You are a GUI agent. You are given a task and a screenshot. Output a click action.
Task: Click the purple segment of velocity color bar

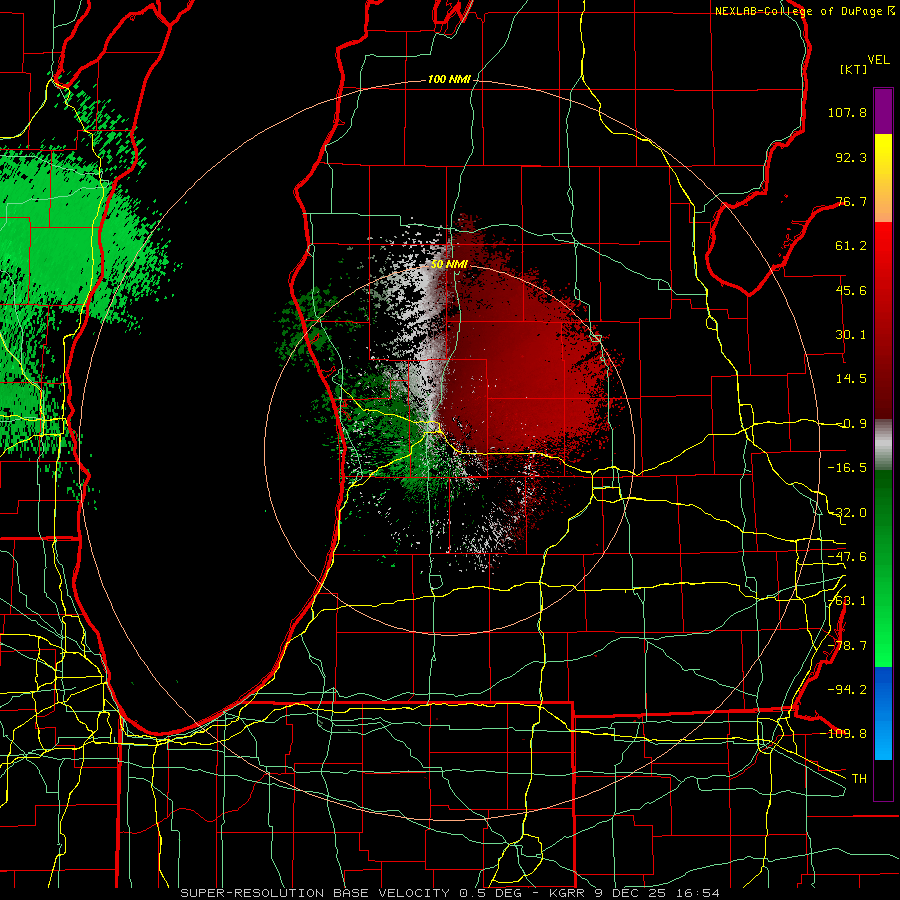pyautogui.click(x=883, y=111)
